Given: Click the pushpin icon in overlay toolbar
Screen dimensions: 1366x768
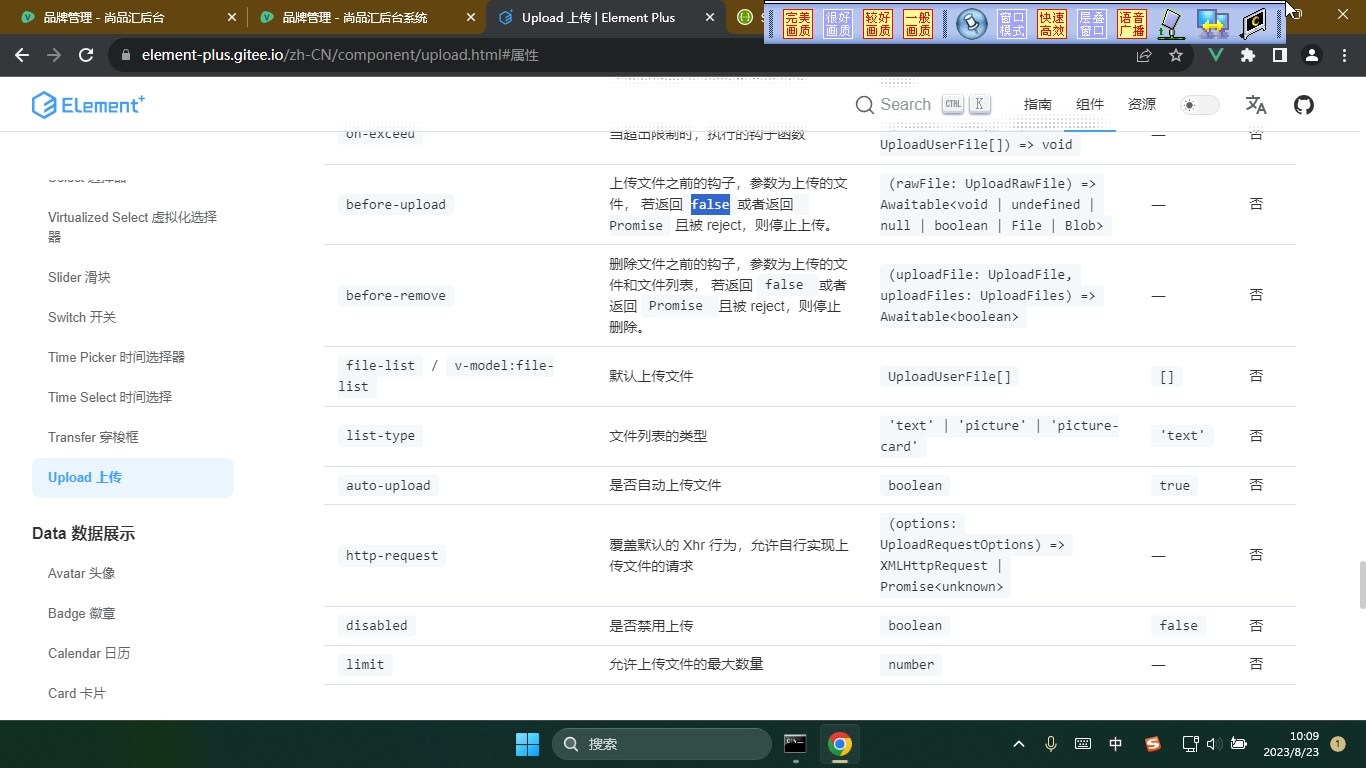Looking at the screenshot, I should 972,24.
